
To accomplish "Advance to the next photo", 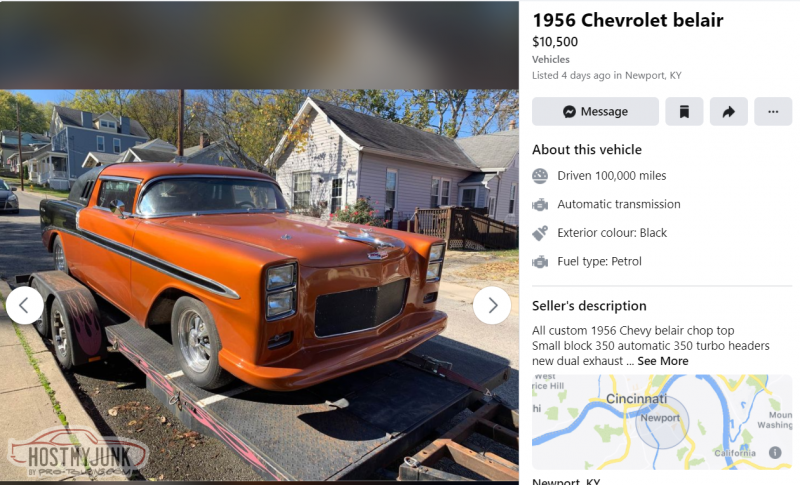I will tap(492, 305).
